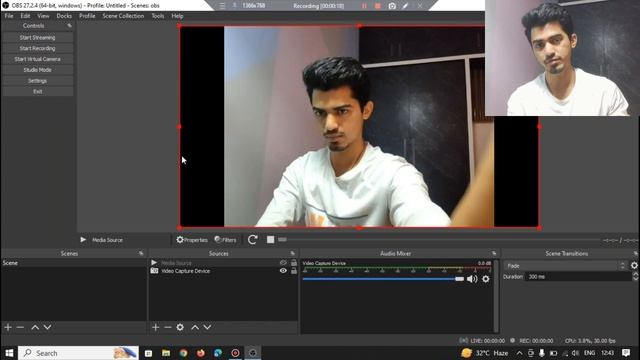The height and width of the screenshot is (360, 640).
Task: Select the item named Scene in Scenes list
Action: point(74,263)
